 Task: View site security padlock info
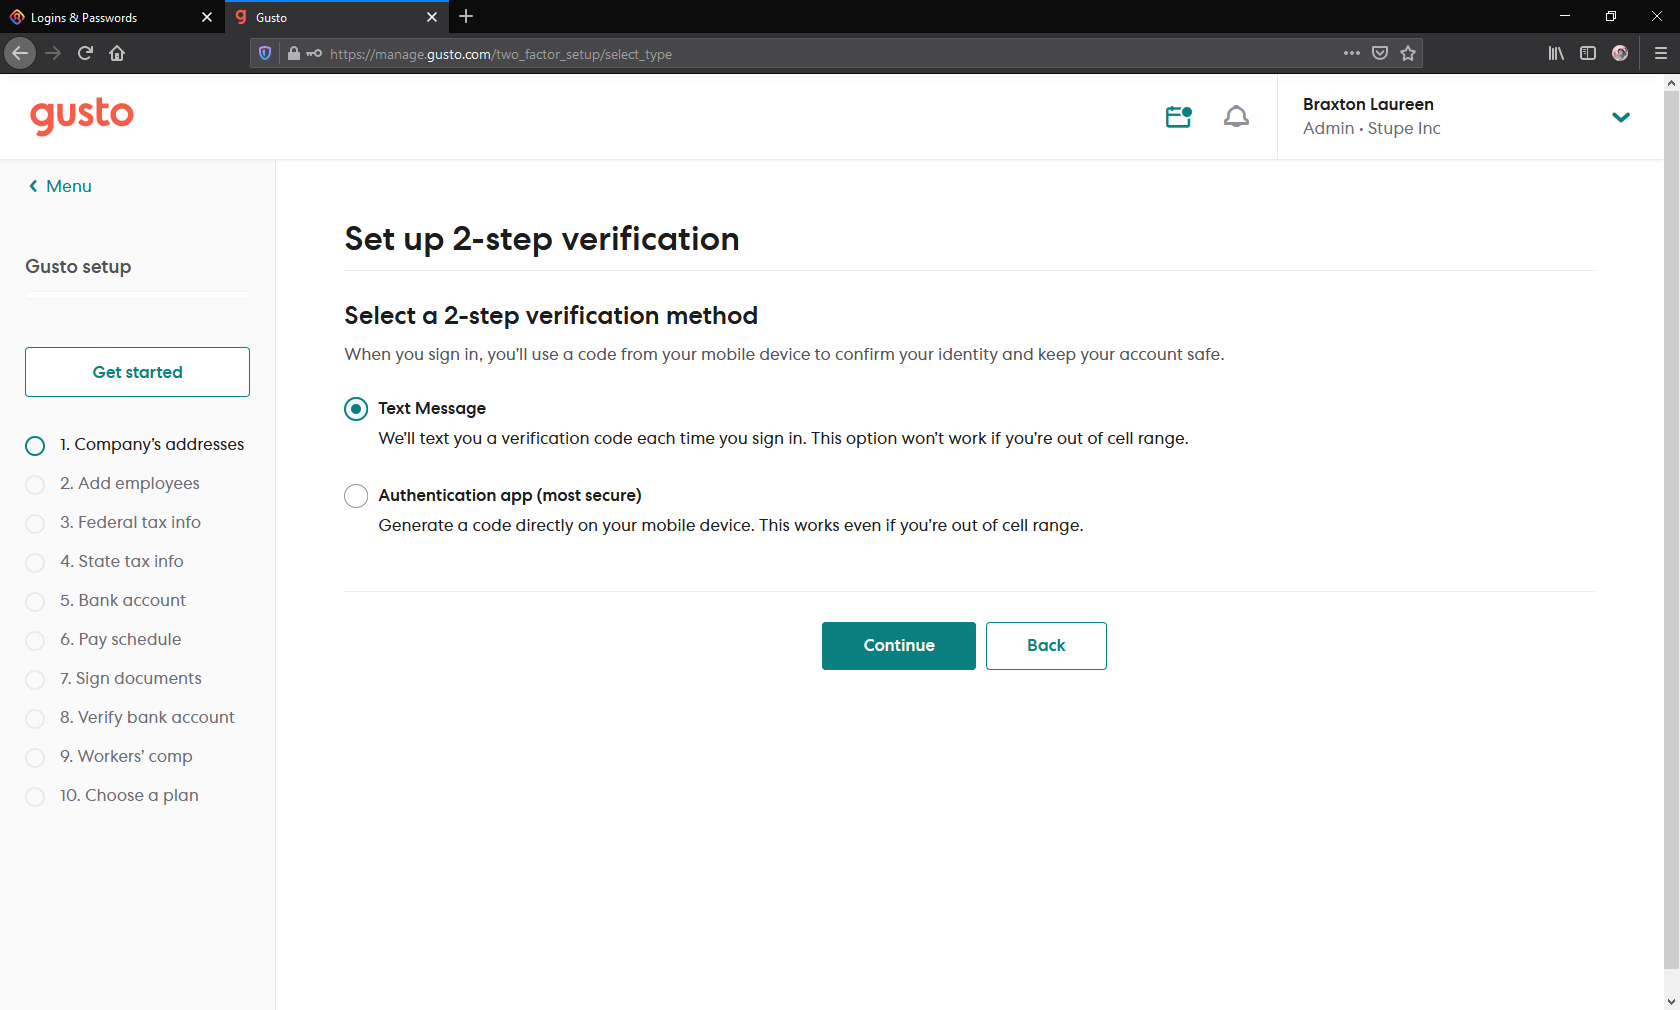(294, 53)
